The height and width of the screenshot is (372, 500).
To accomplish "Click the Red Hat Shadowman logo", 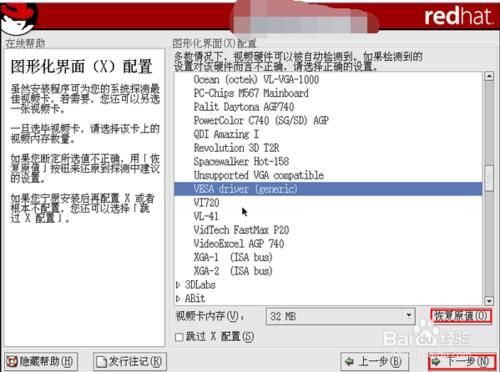I will [19, 18].
